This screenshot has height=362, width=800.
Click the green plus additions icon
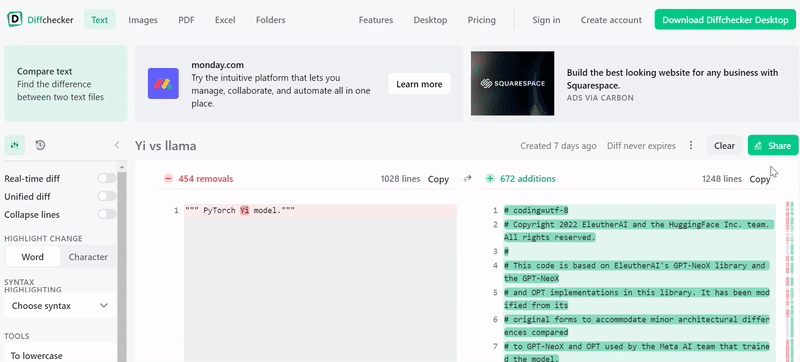tap(490, 178)
